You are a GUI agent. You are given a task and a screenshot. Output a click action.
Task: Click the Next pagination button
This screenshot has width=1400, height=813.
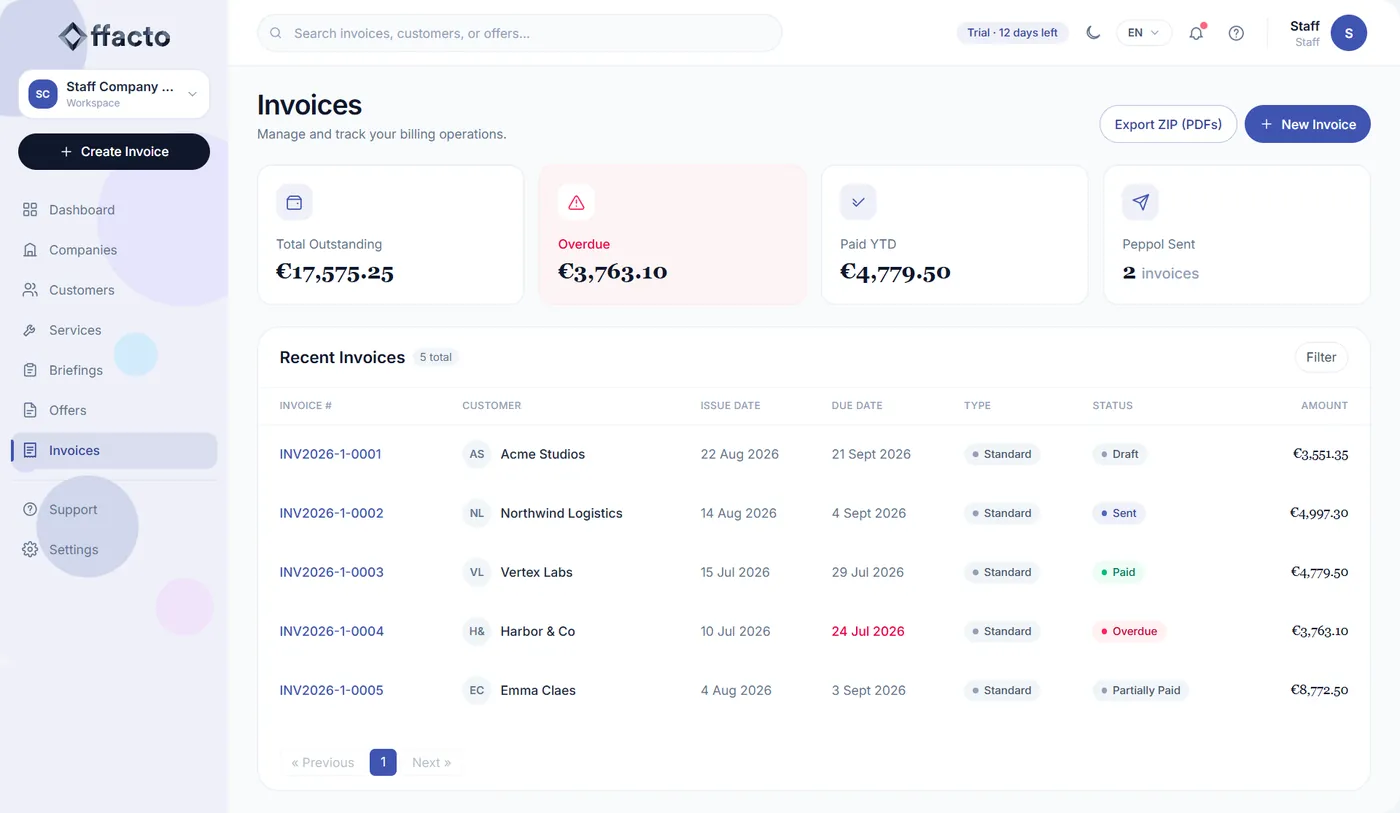[431, 762]
